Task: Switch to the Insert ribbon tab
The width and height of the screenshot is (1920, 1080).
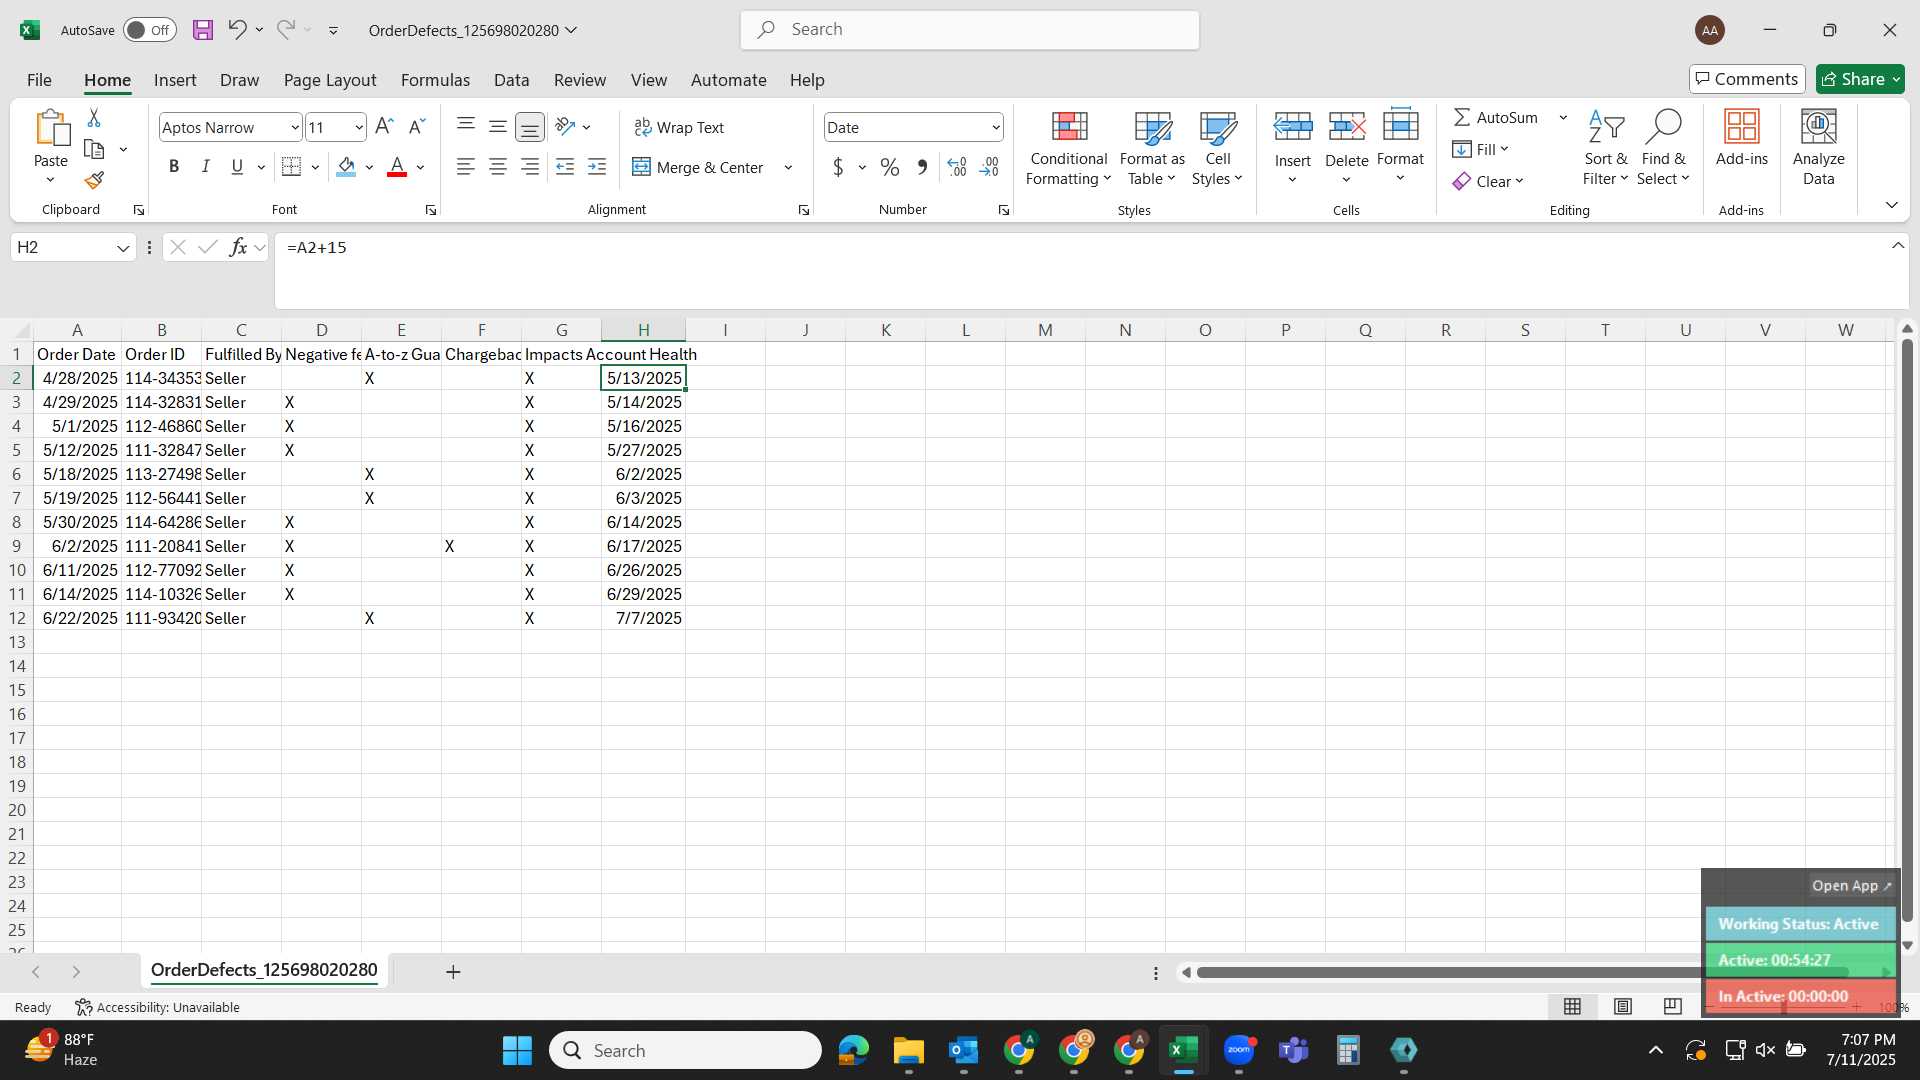Action: [x=175, y=80]
